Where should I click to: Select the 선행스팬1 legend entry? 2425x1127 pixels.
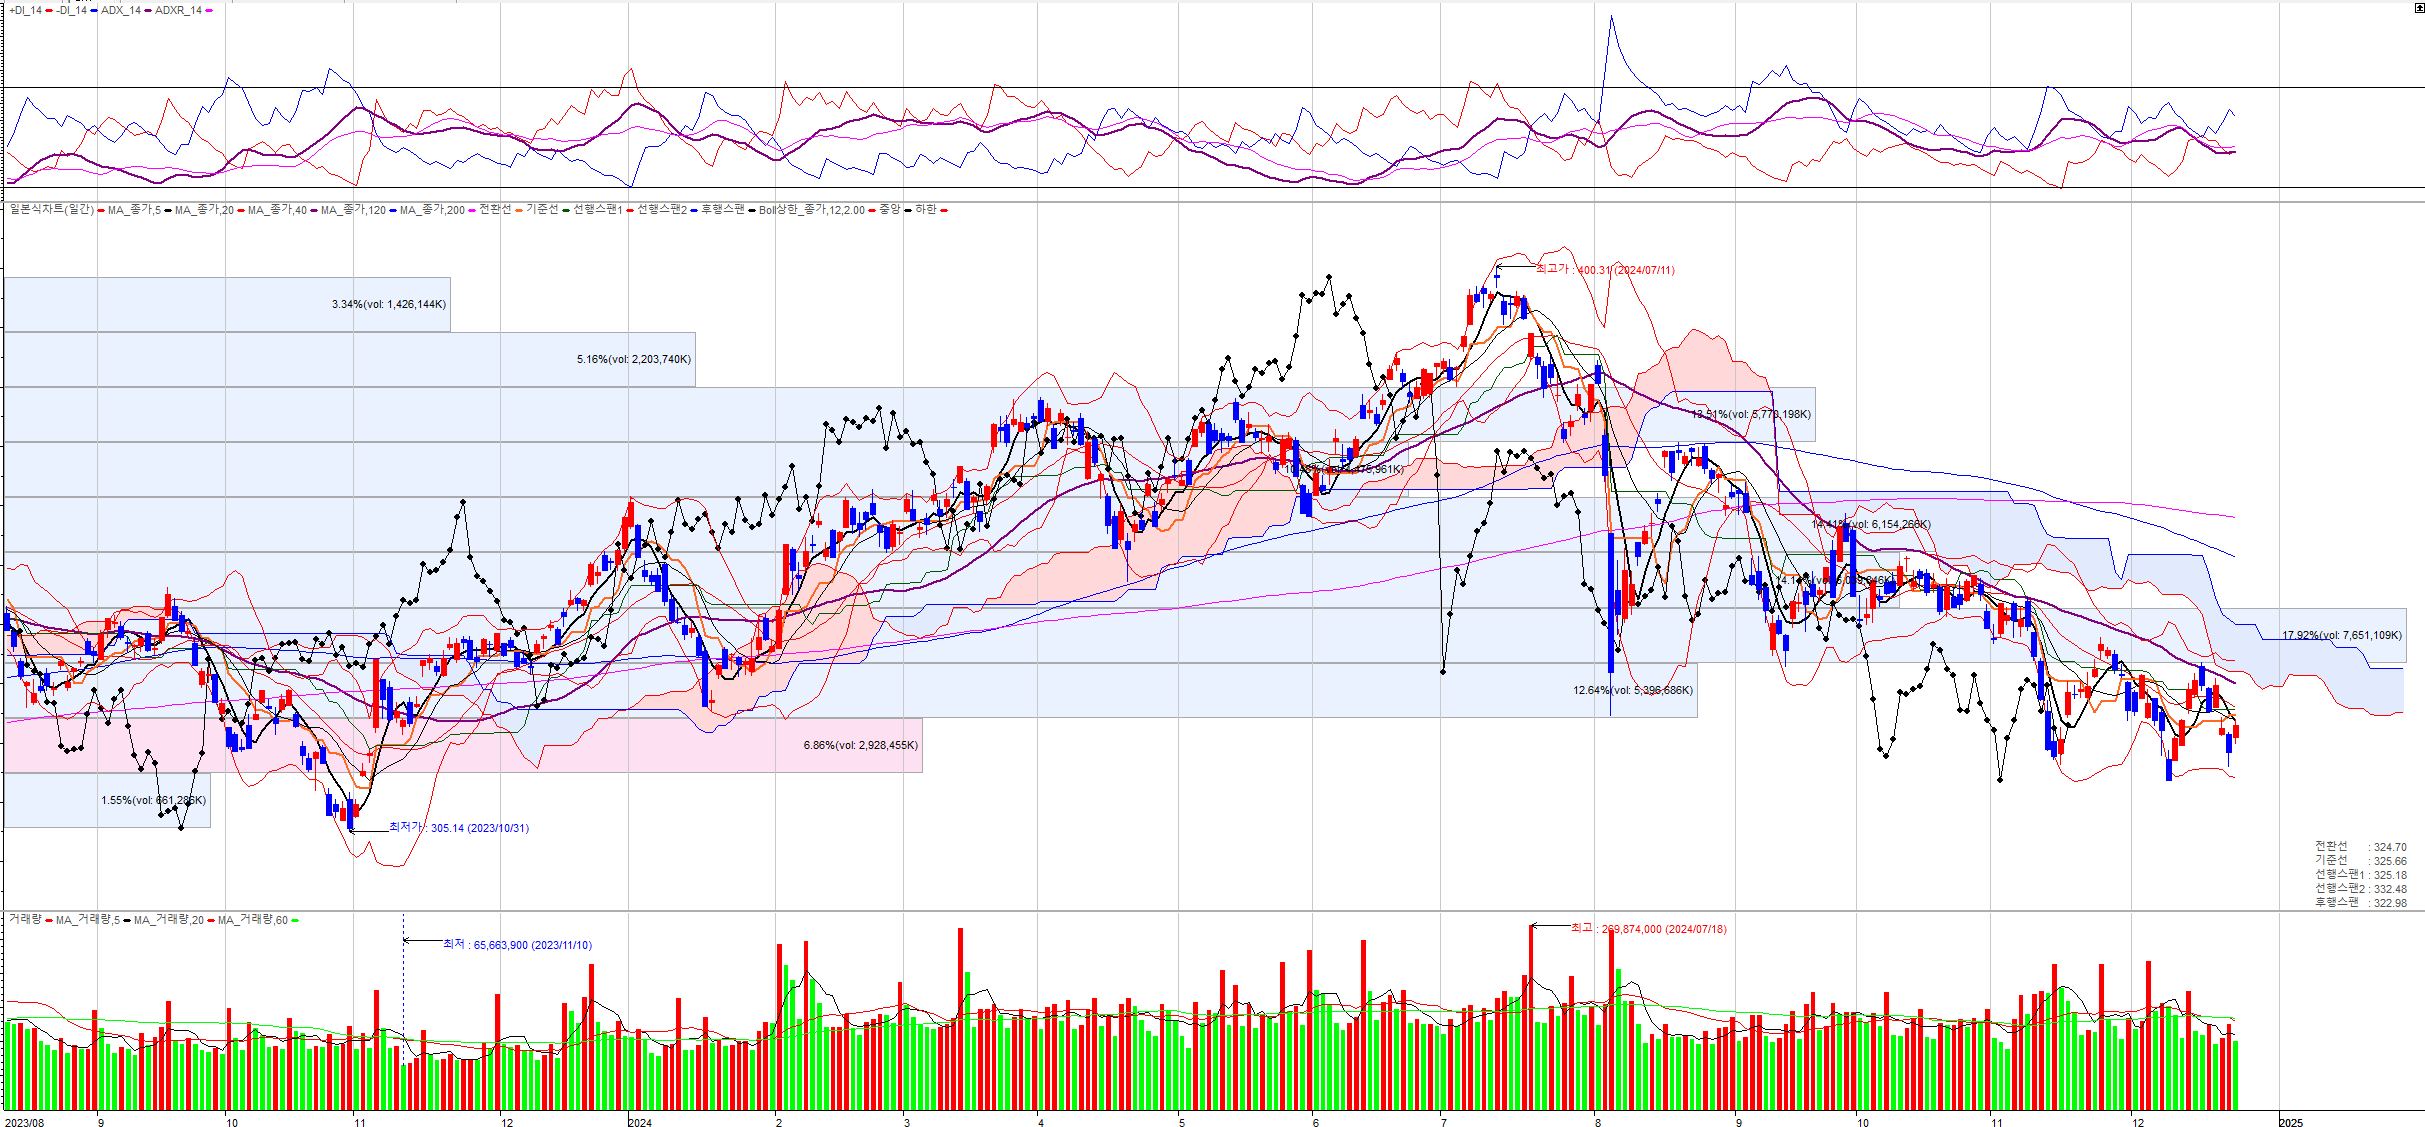pos(597,209)
